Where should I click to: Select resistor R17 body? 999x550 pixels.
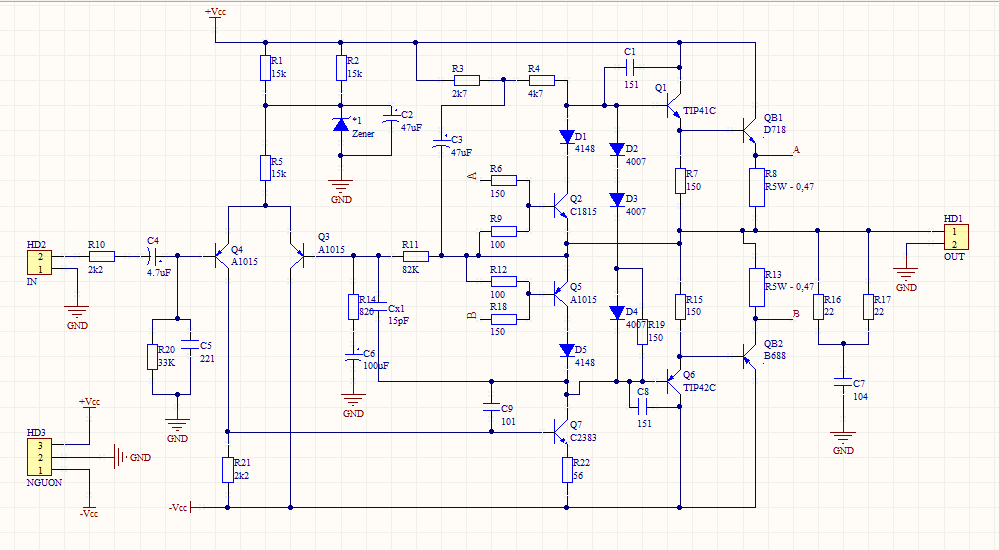point(868,307)
